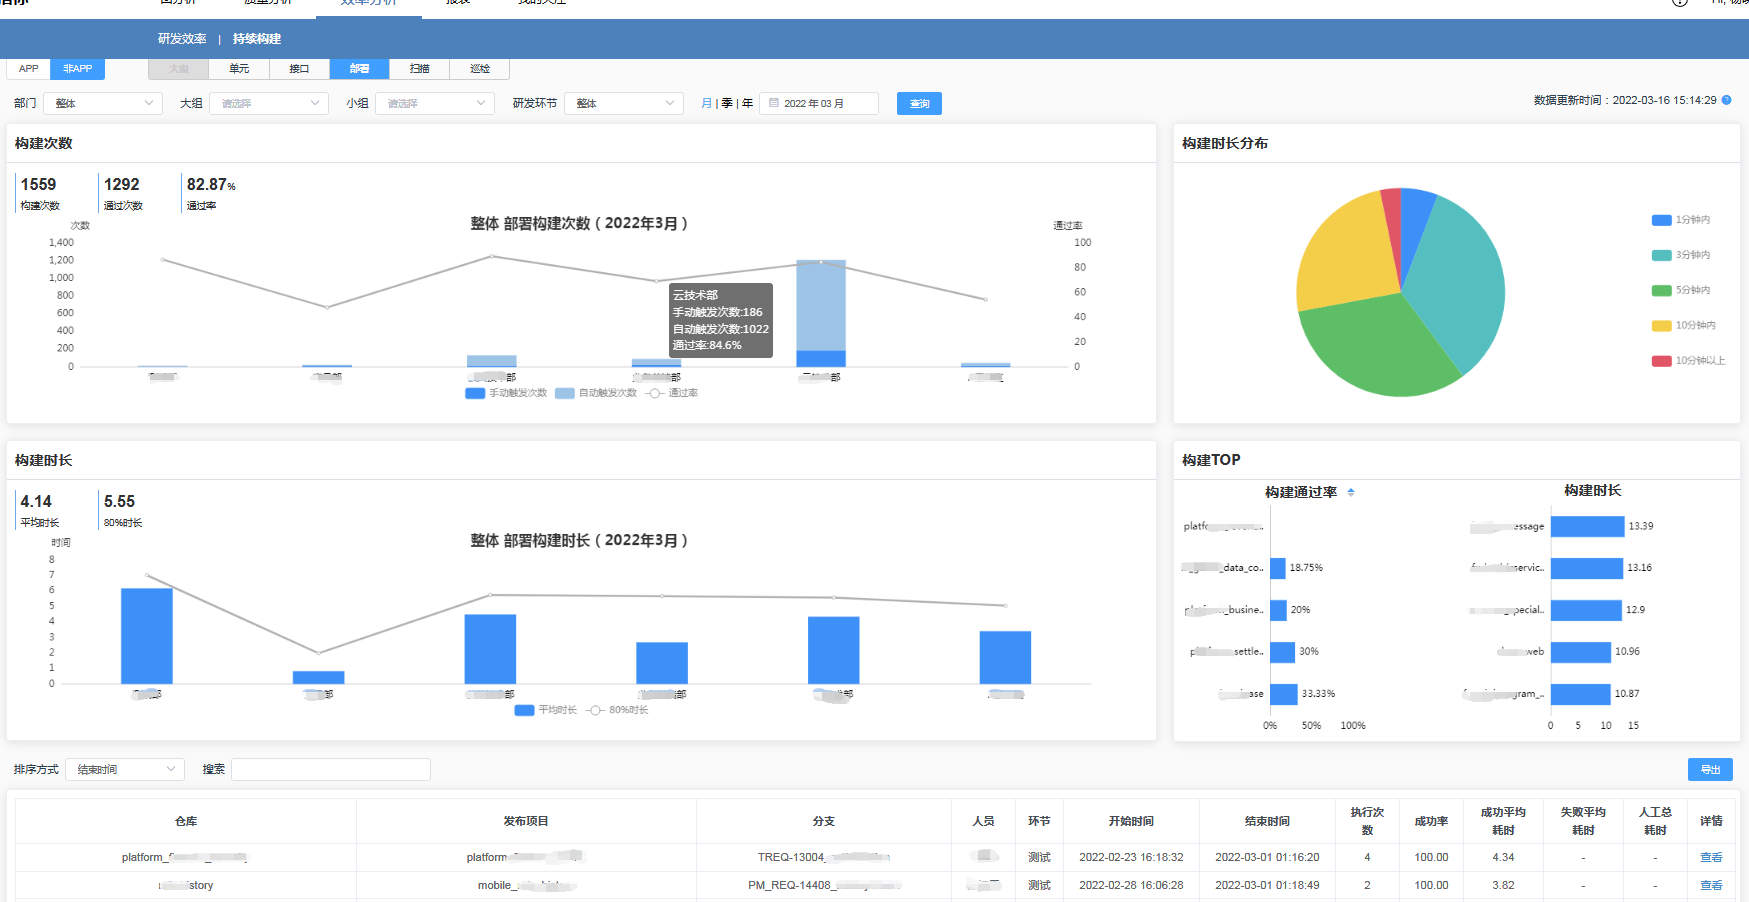1749x902 pixels.
Task: Click the 执行次数 column header
Action: (x=1367, y=821)
